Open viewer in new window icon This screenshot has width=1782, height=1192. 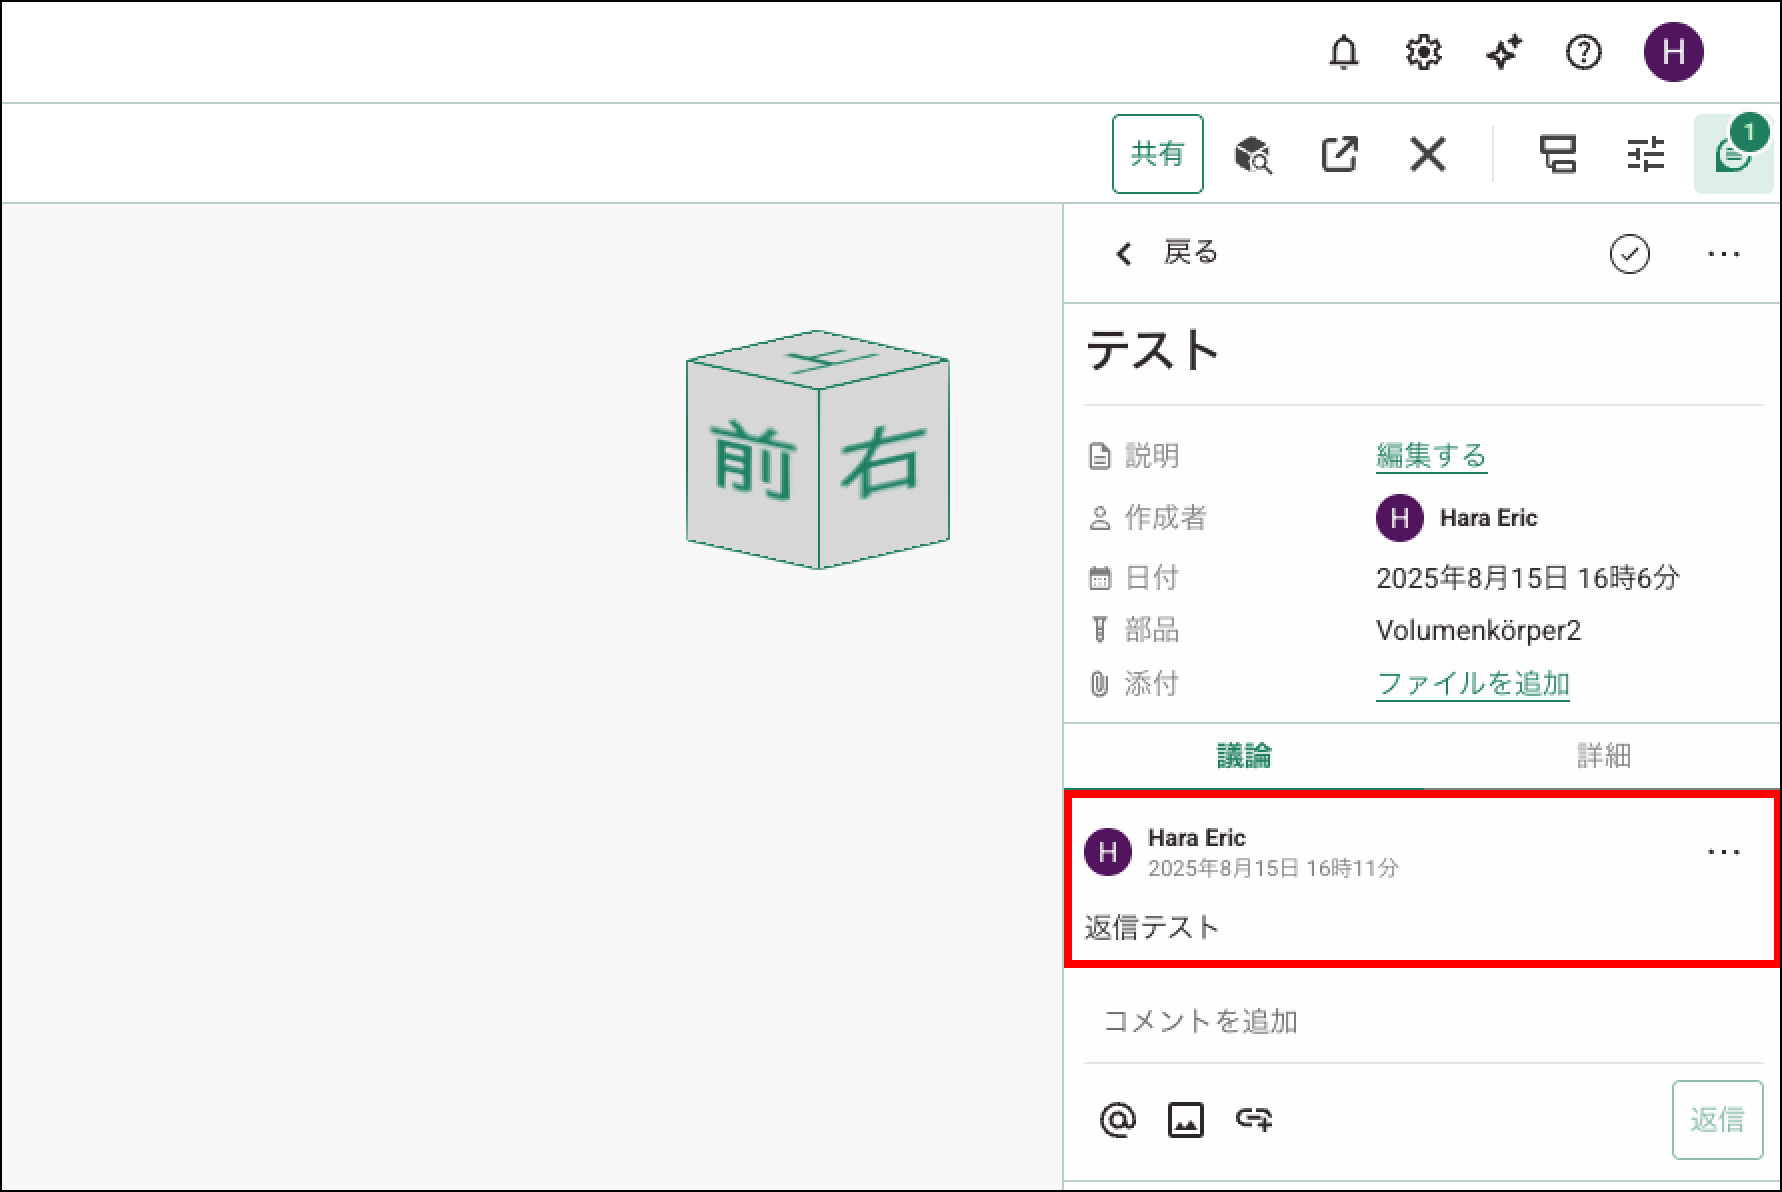(1339, 155)
